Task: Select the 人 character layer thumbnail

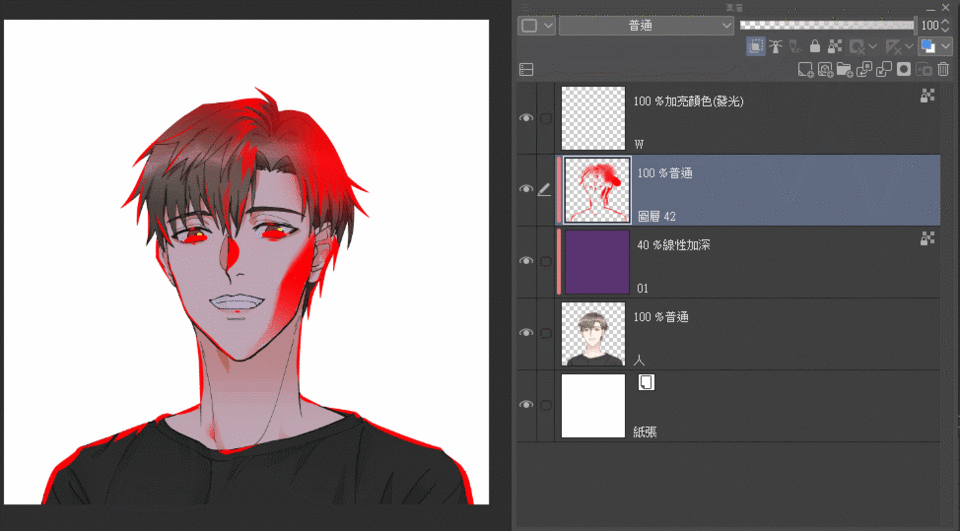Action: (x=593, y=334)
